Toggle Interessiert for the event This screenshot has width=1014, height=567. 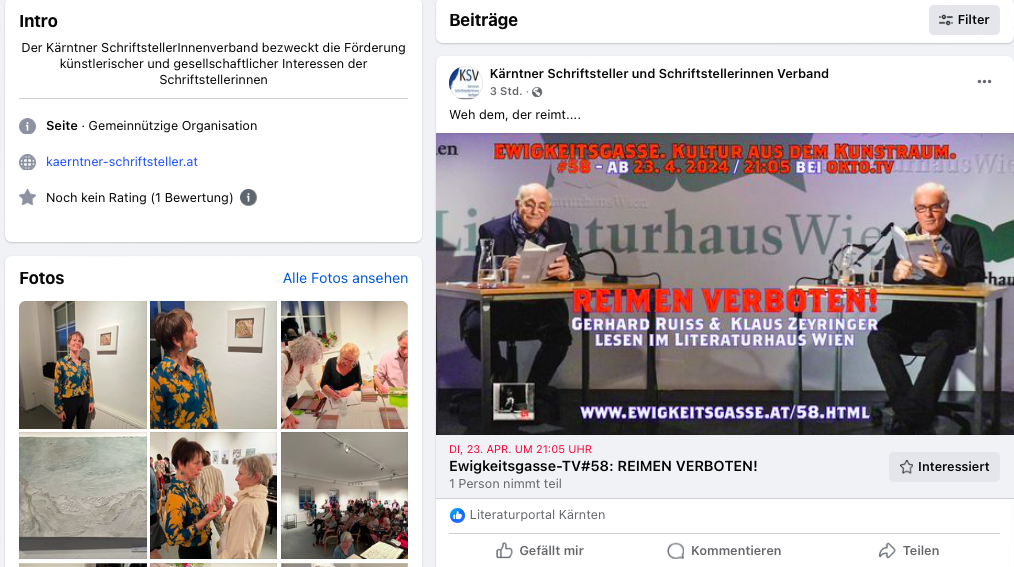(x=944, y=467)
